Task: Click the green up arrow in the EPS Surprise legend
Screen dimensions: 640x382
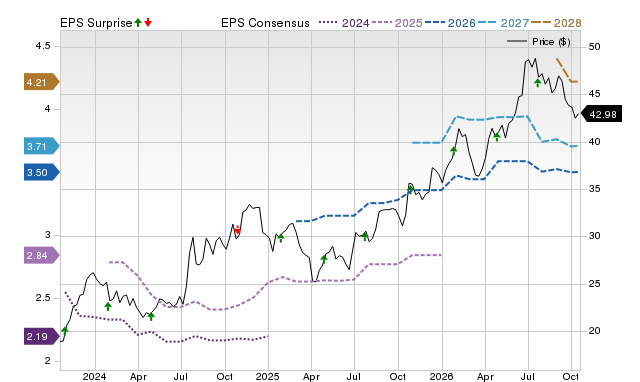Action: [x=138, y=23]
